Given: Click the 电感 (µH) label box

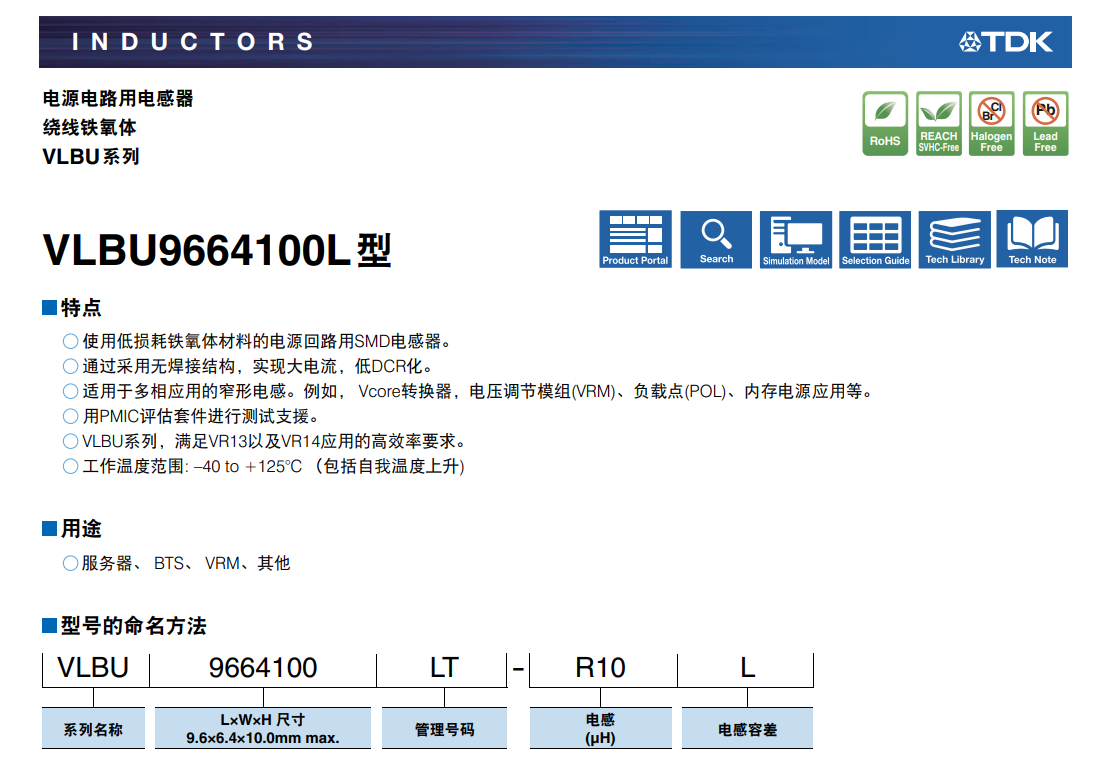Looking at the screenshot, I should click(x=601, y=729).
